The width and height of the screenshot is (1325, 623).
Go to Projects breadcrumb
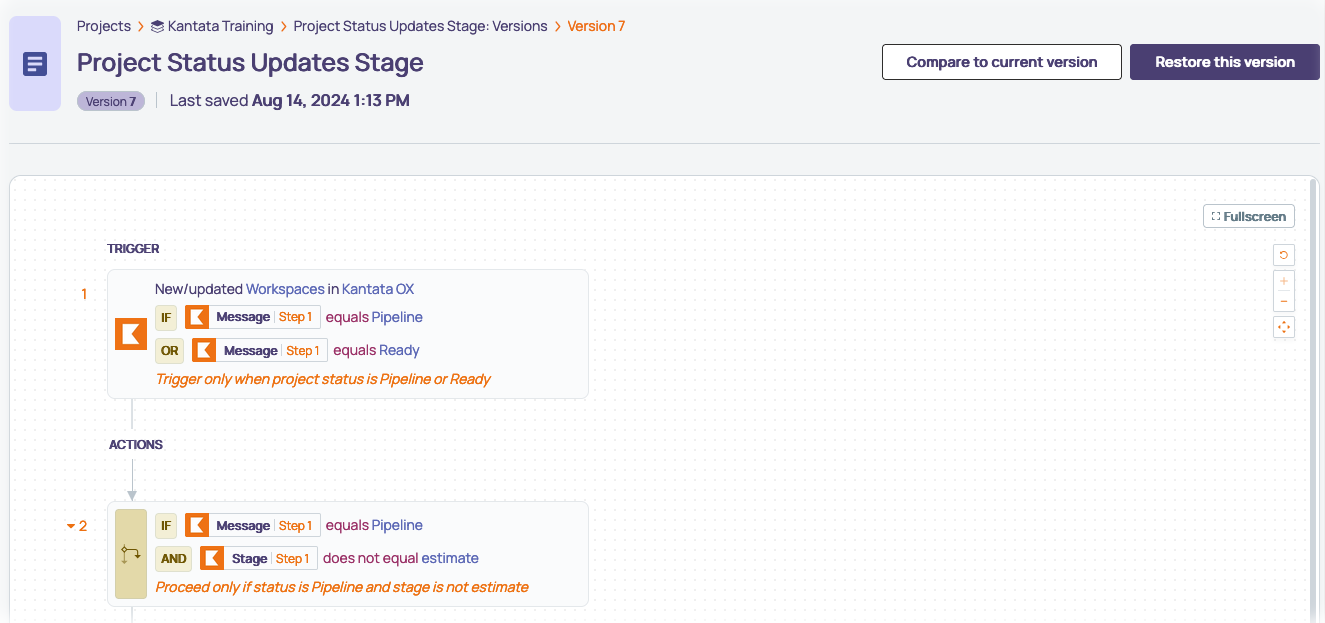coord(104,26)
